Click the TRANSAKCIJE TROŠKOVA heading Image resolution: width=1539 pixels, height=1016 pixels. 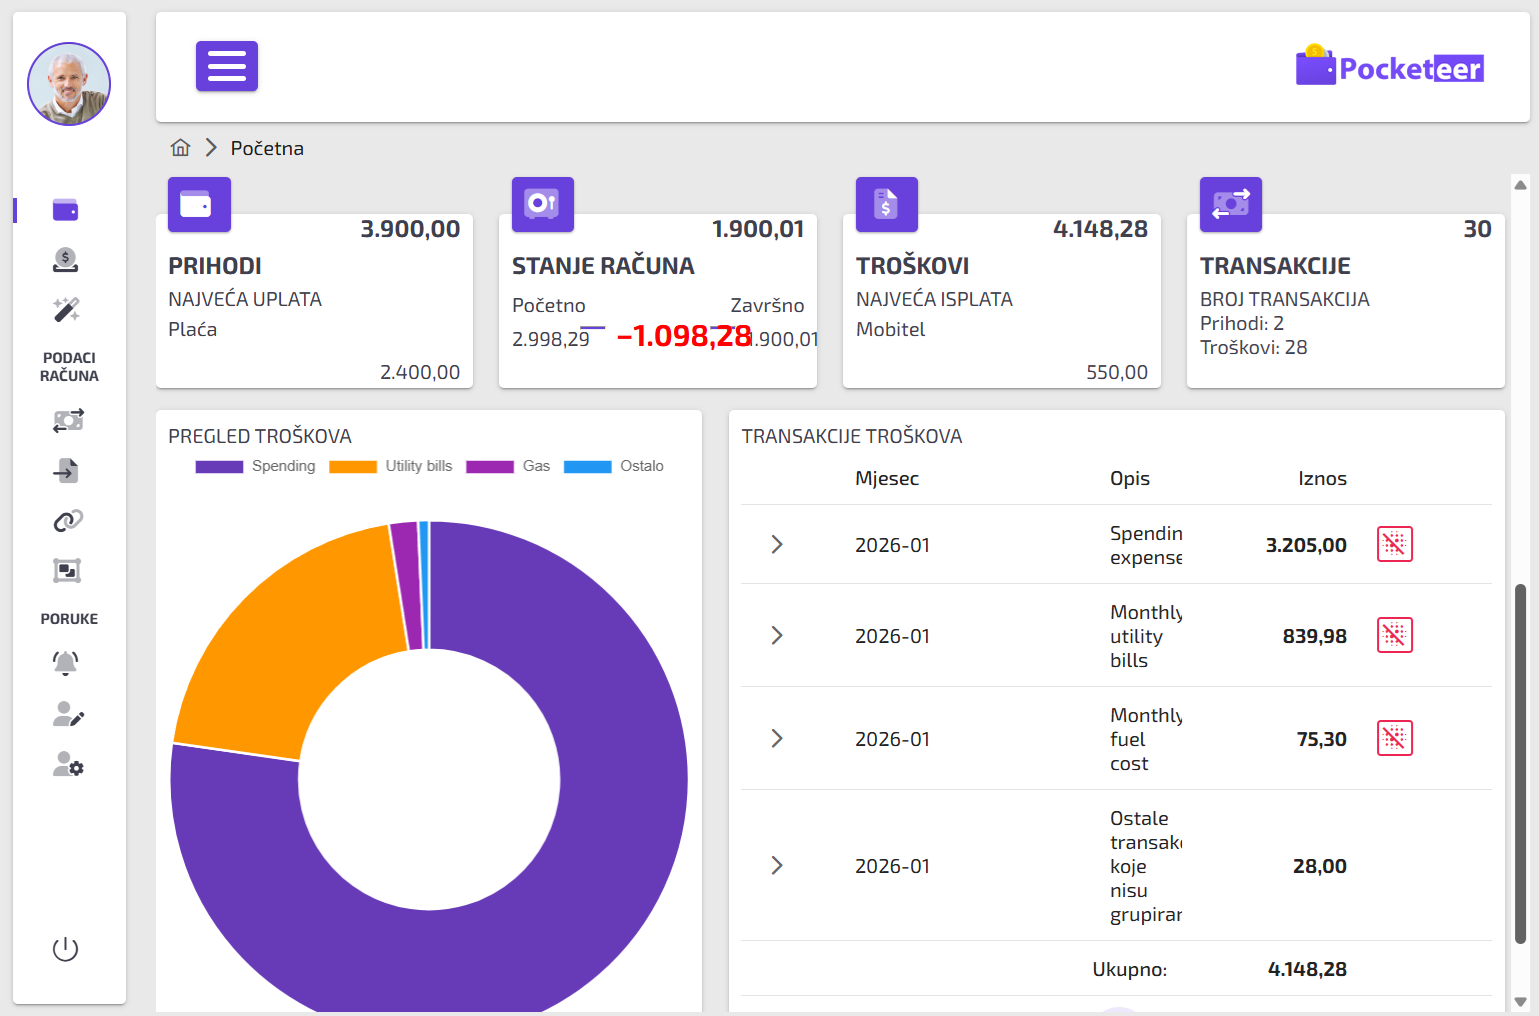[852, 436]
